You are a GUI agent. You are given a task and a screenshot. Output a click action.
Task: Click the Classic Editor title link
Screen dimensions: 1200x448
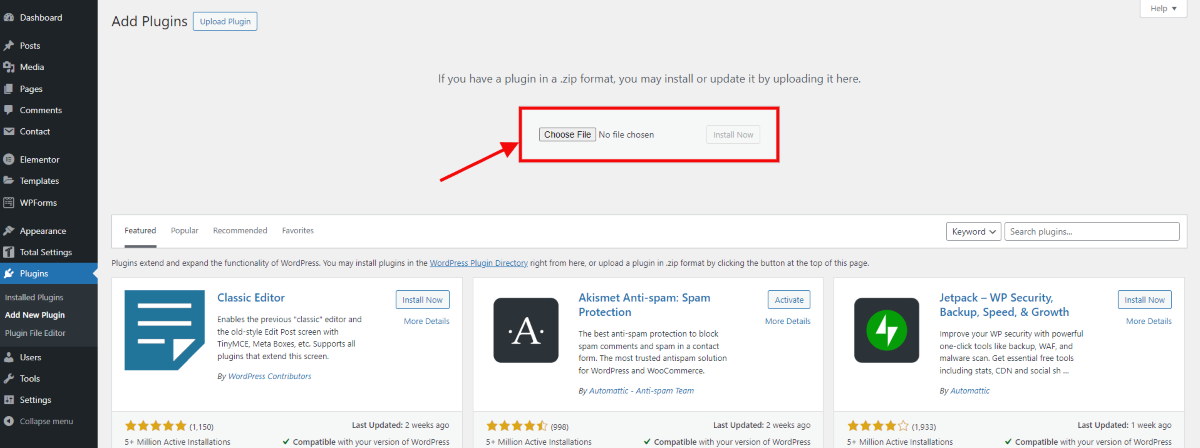(251, 298)
